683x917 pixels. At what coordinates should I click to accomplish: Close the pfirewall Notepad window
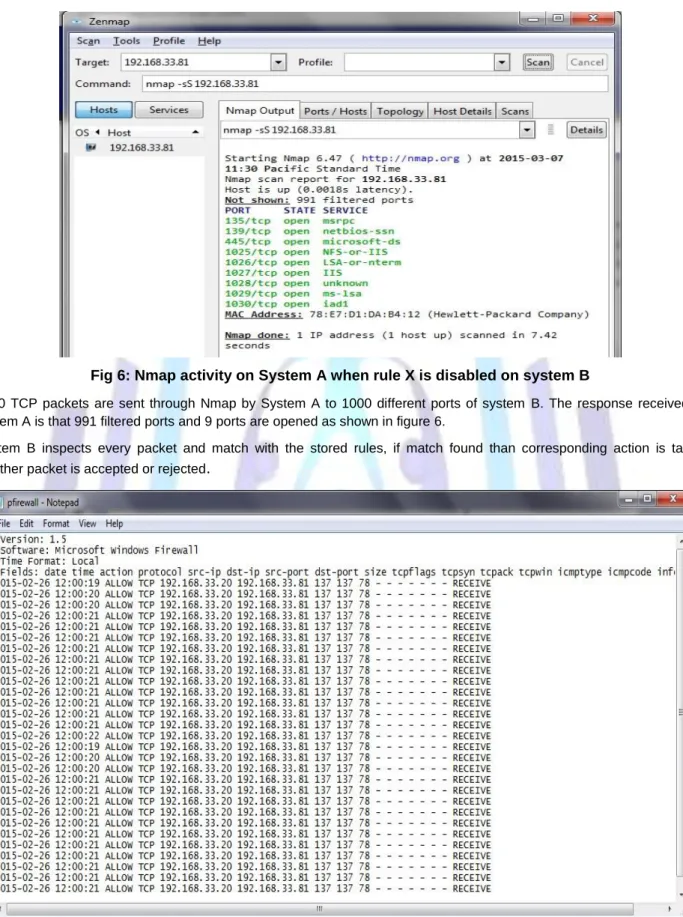[x=672, y=499]
